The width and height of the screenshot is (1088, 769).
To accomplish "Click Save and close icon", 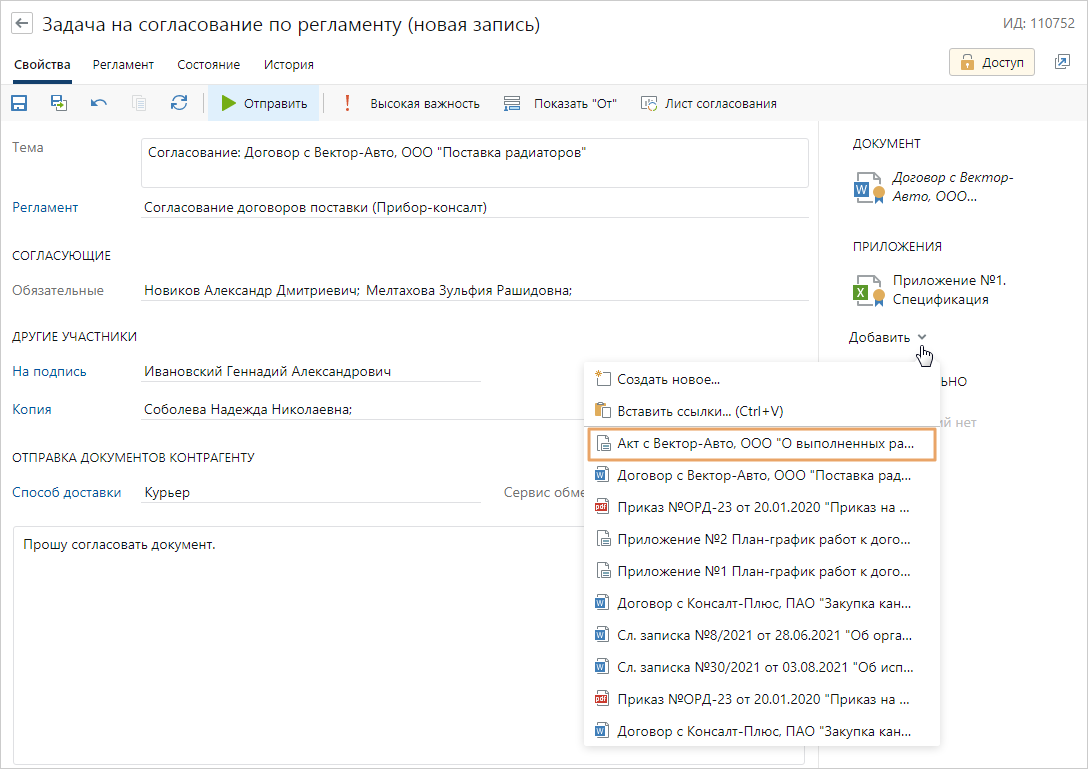I will point(59,103).
